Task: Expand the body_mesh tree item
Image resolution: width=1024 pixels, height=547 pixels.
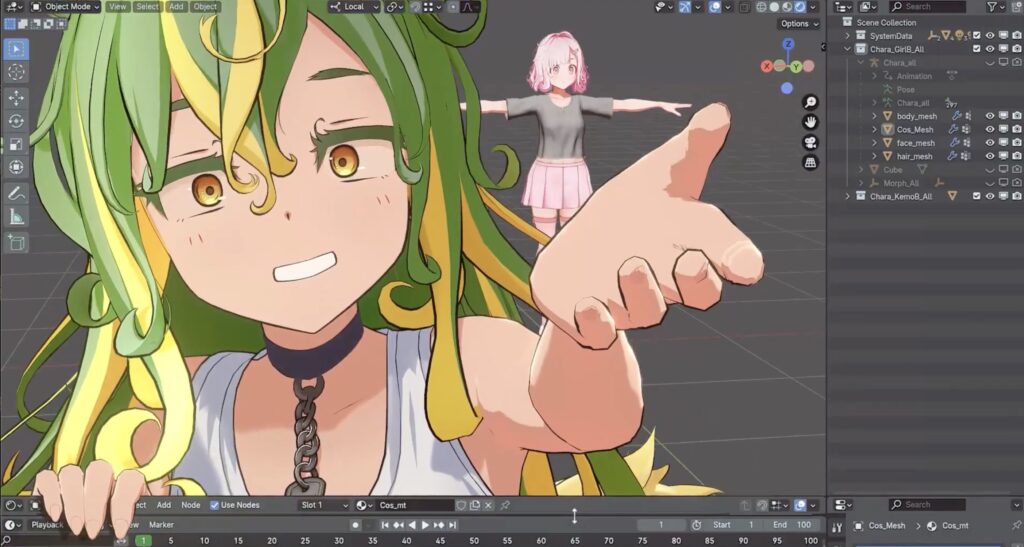Action: click(874, 116)
